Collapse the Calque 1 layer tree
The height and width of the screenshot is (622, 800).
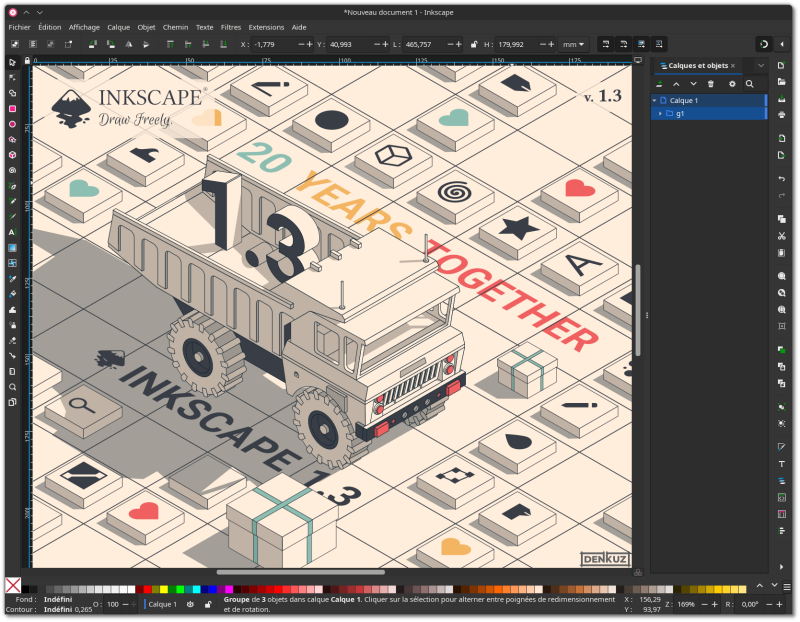[655, 101]
